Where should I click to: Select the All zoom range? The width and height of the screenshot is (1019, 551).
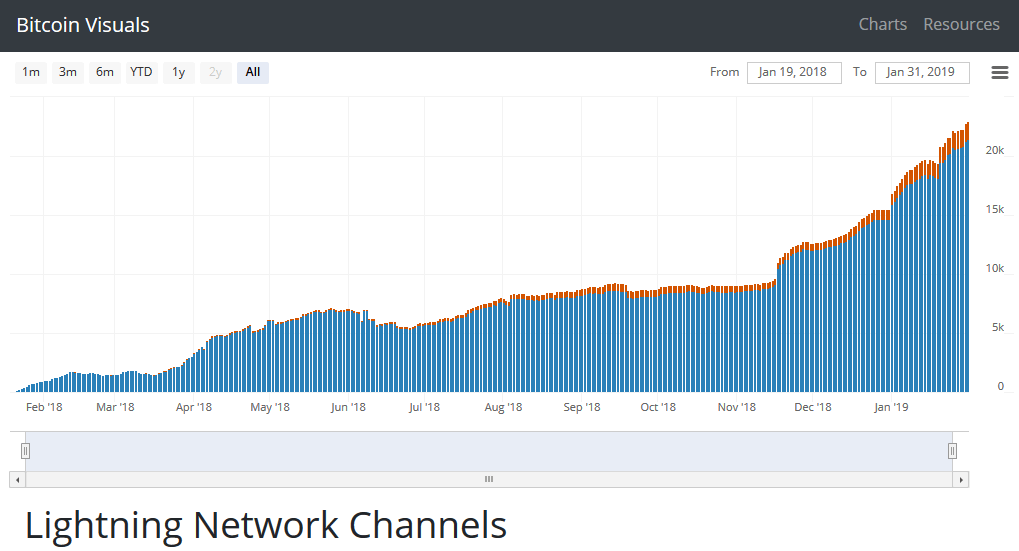[253, 72]
